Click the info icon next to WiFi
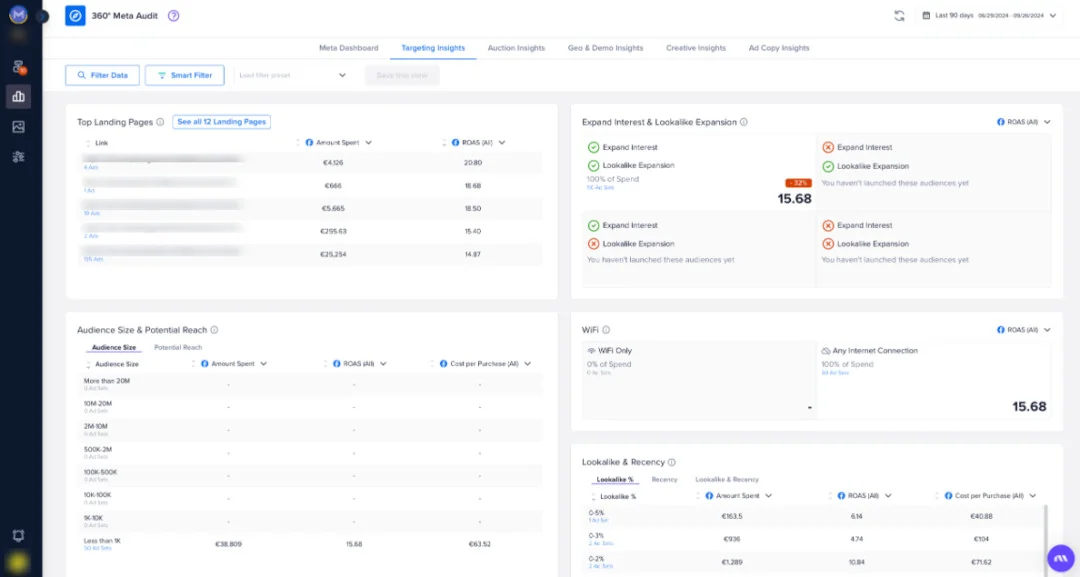 [606, 330]
